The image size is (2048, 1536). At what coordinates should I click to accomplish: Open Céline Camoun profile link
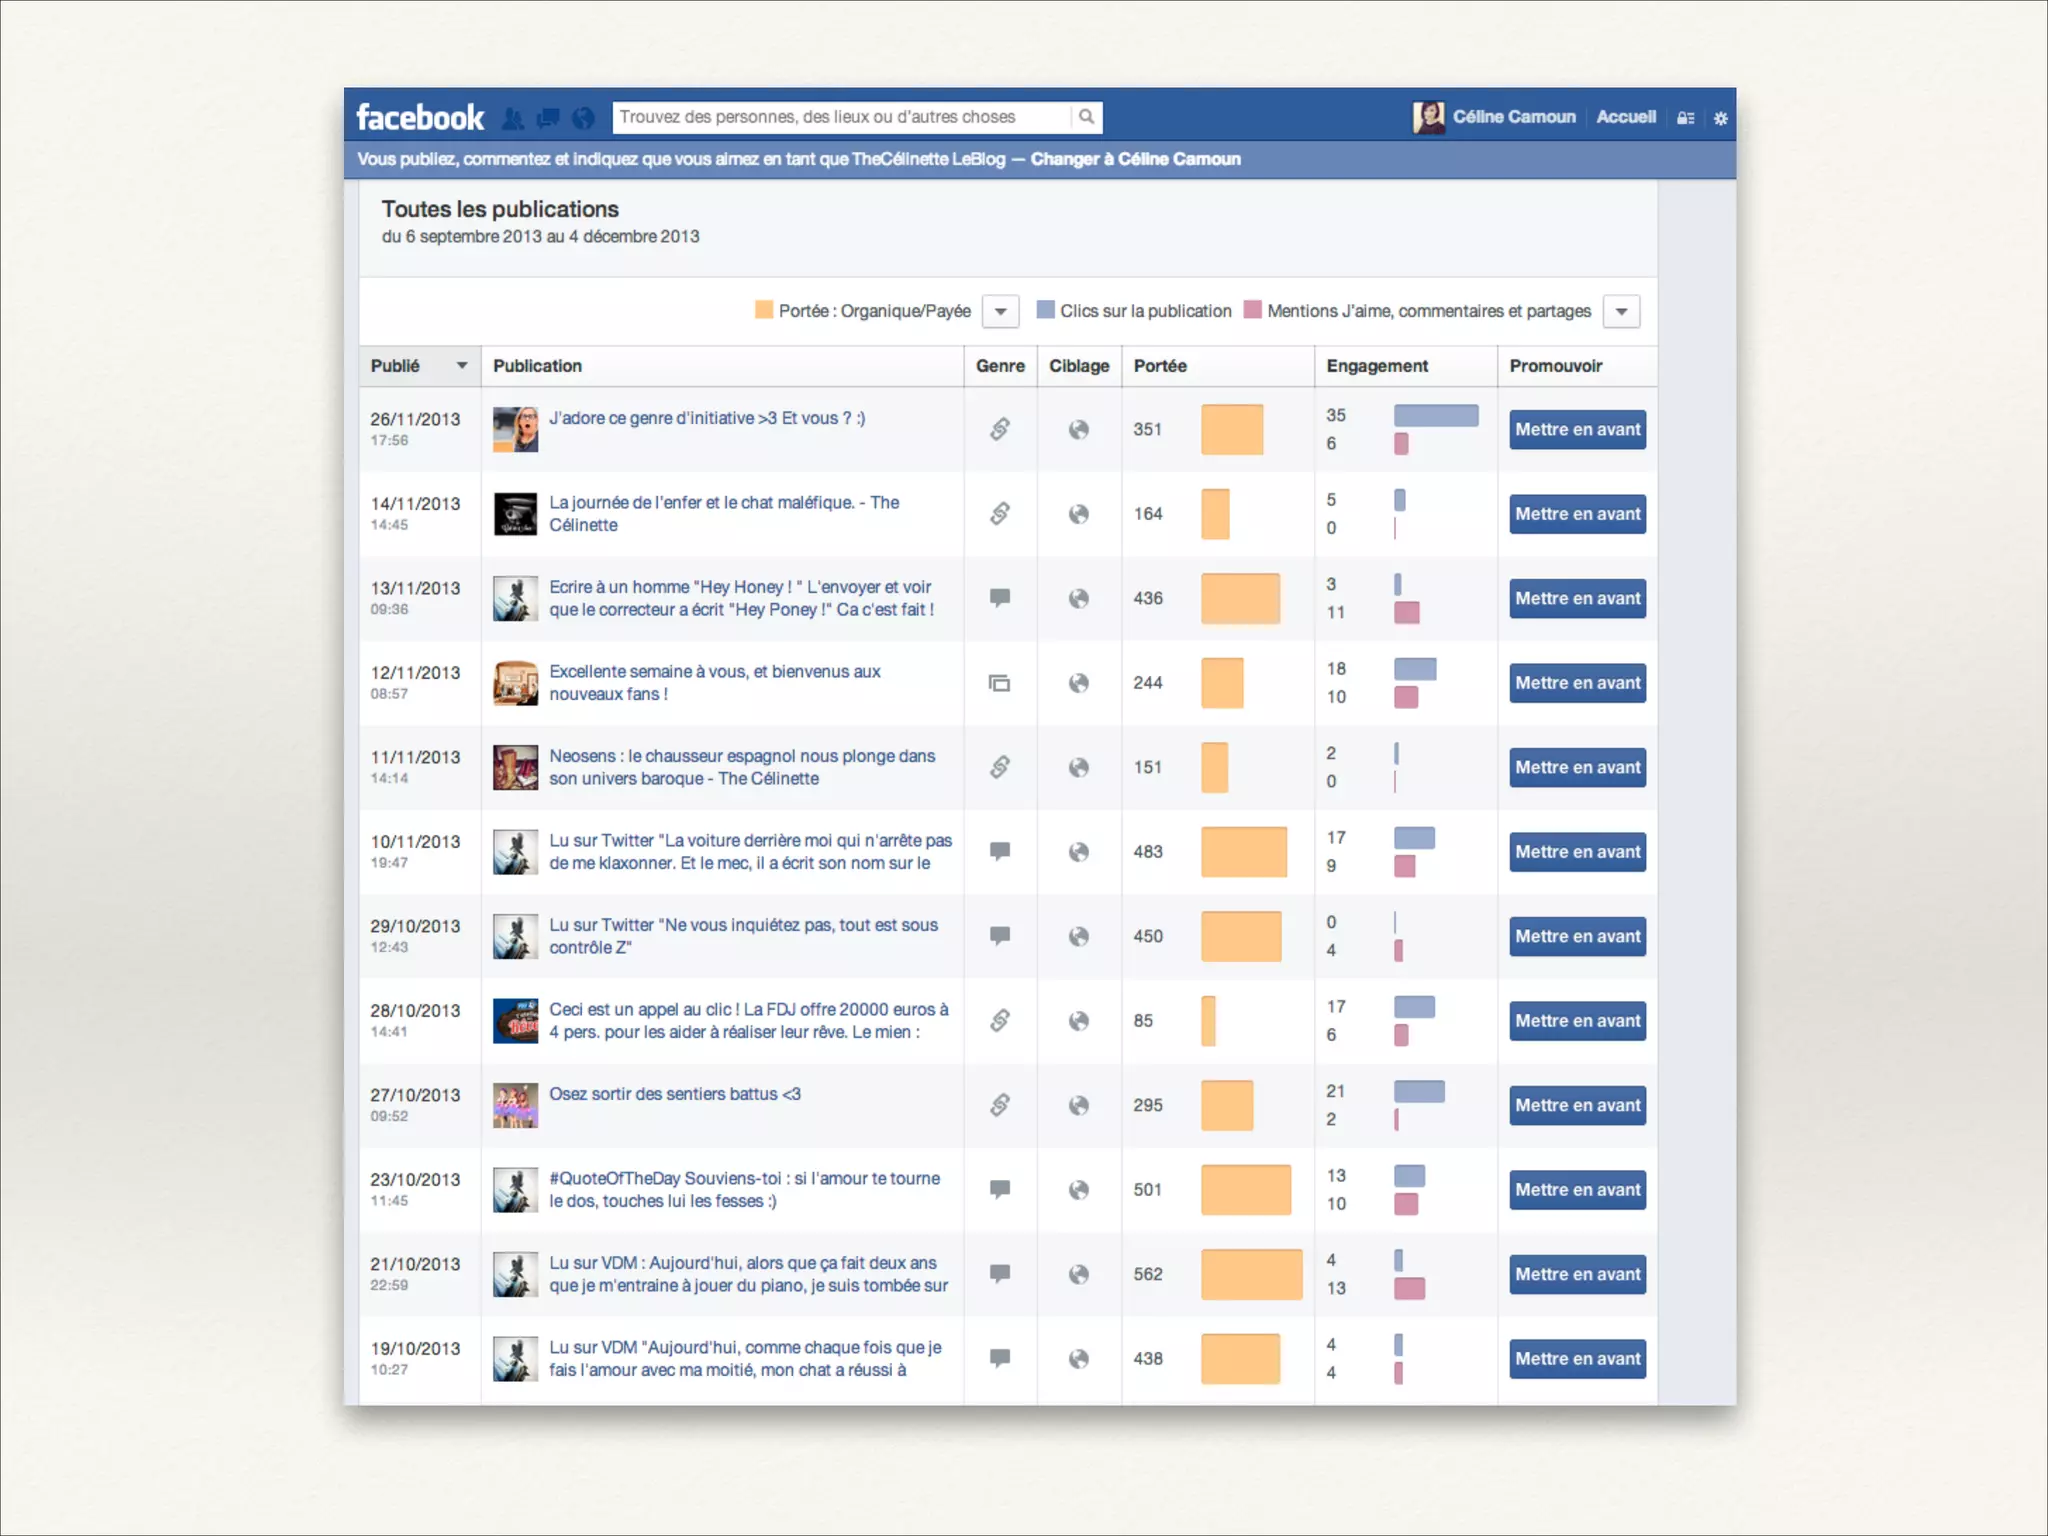(x=1513, y=117)
